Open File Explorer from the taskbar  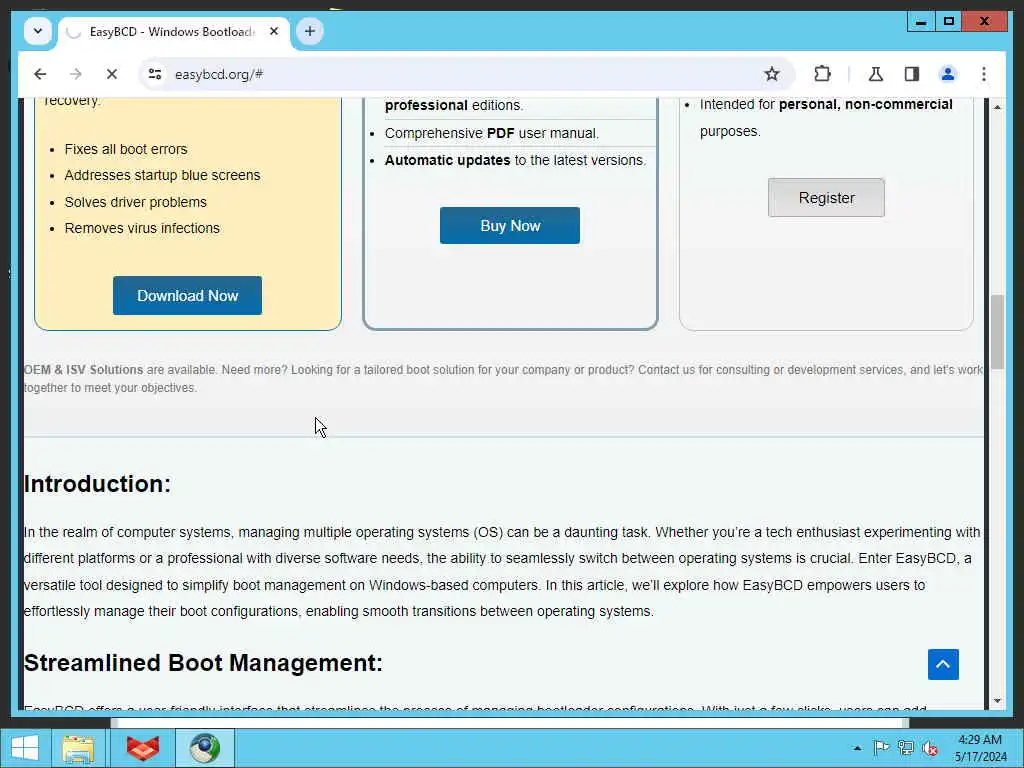[x=78, y=748]
